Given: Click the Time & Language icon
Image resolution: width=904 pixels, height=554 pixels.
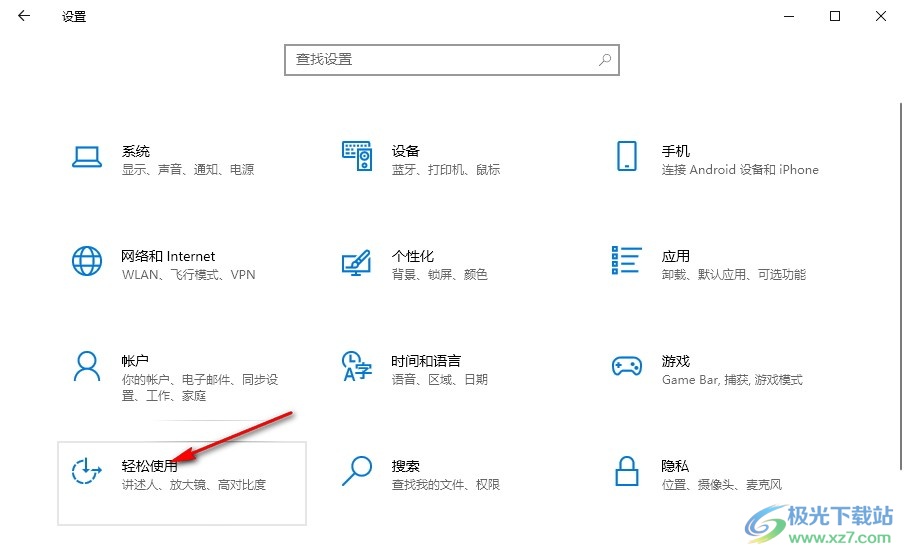Looking at the screenshot, I should pyautogui.click(x=357, y=366).
